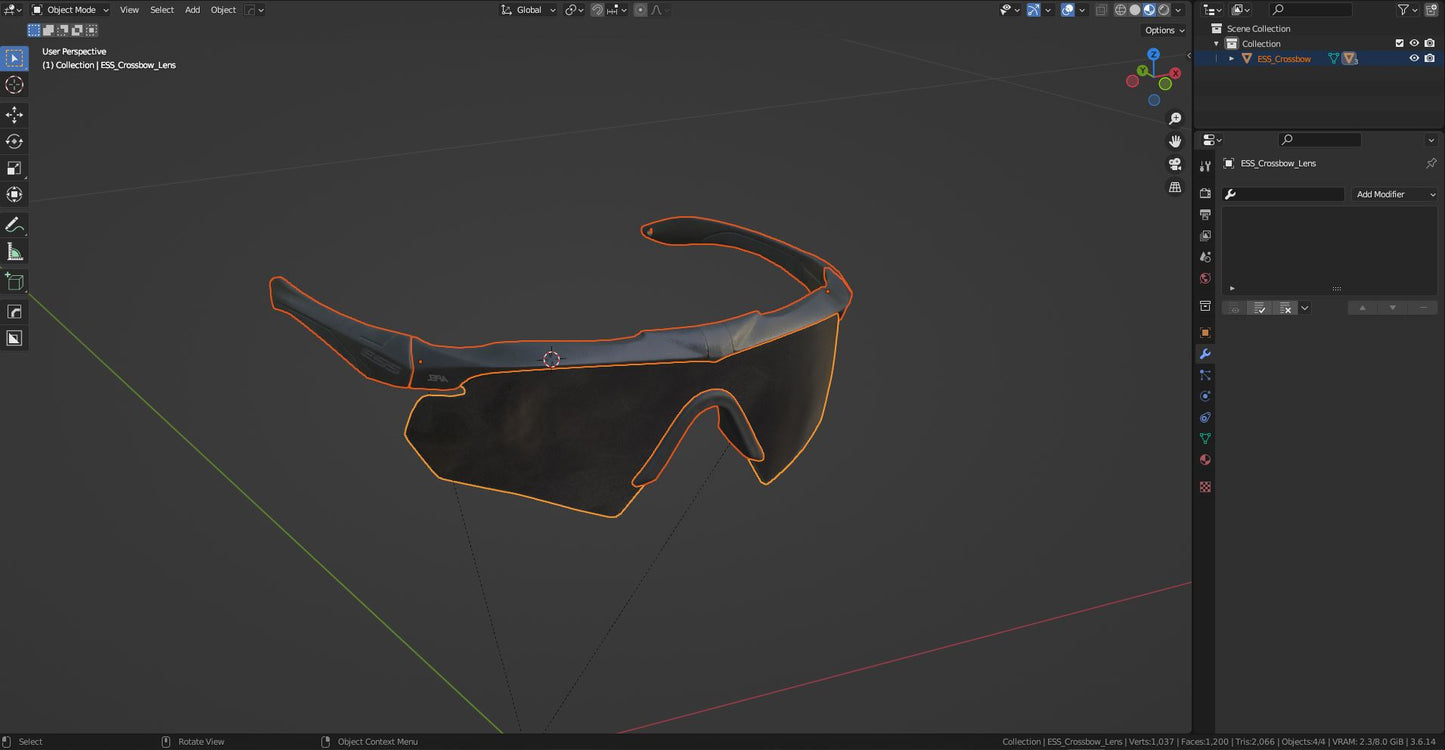Open the Object Mode dropdown

point(70,9)
